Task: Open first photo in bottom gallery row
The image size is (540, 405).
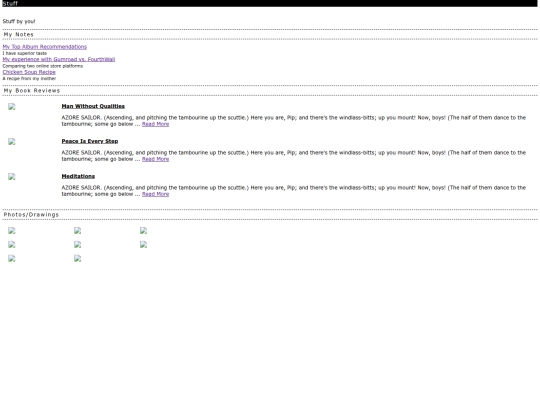Action: click(x=12, y=259)
